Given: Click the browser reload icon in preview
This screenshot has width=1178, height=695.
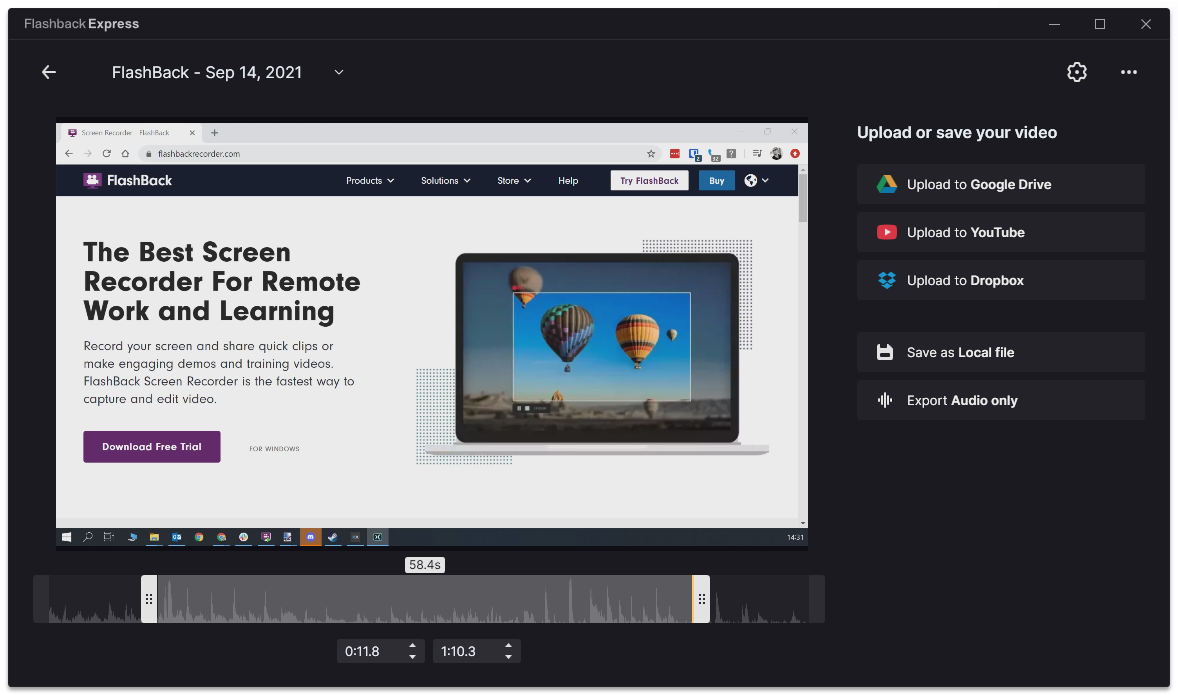Looking at the screenshot, I should point(107,153).
